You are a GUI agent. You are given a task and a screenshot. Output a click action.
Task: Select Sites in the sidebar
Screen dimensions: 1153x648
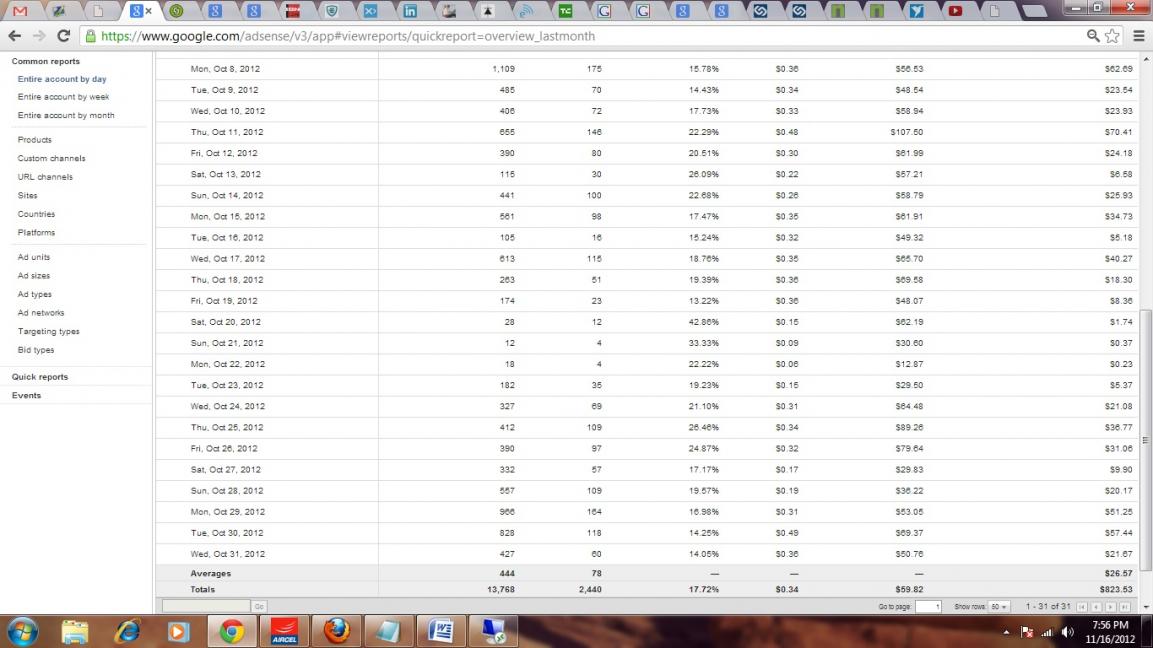[x=27, y=196]
